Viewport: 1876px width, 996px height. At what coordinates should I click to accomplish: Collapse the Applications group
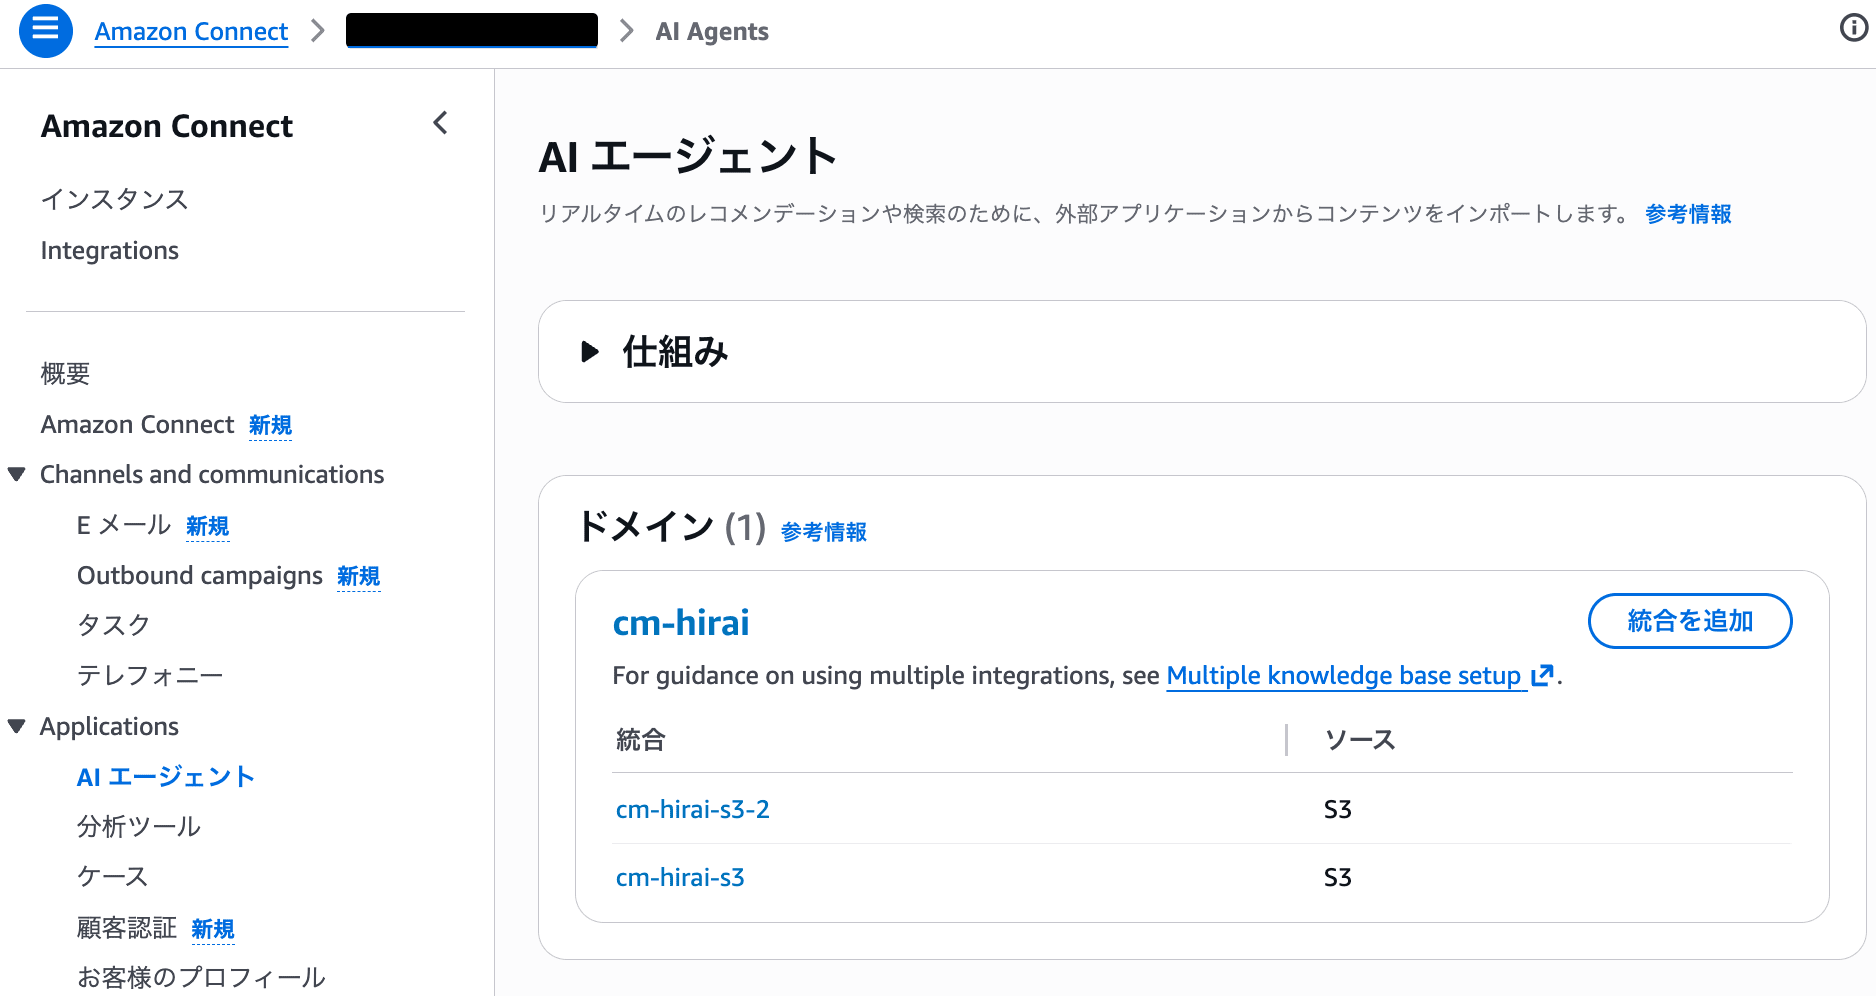pyautogui.click(x=15, y=726)
